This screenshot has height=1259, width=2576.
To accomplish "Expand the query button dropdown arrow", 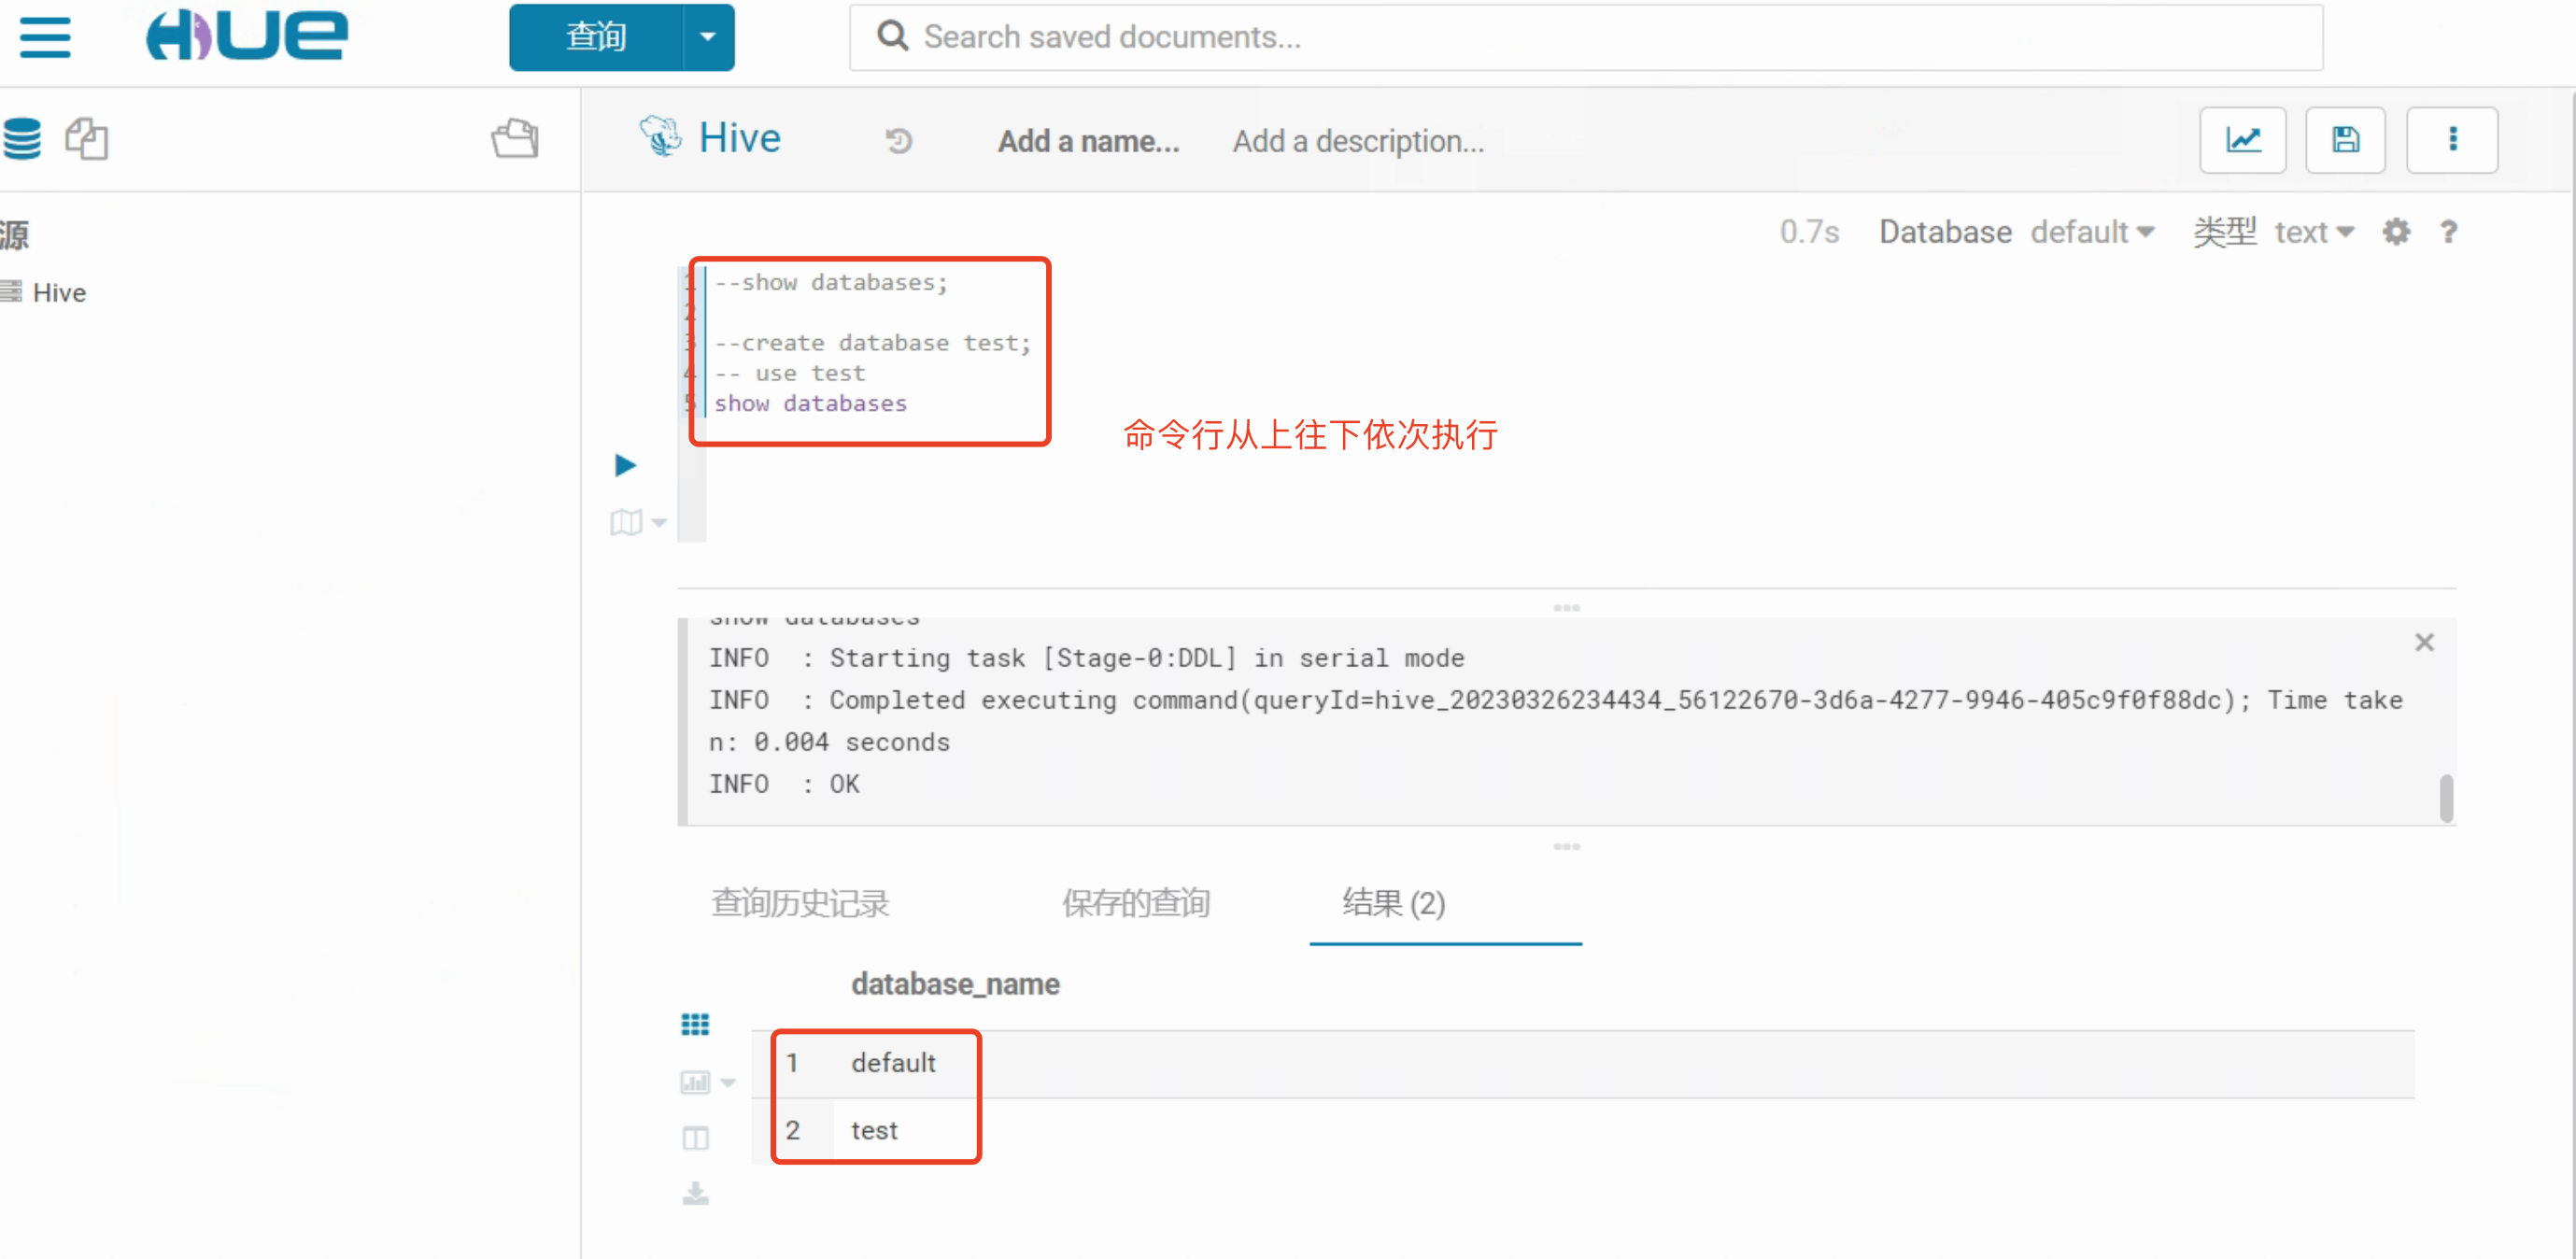I will [x=708, y=38].
